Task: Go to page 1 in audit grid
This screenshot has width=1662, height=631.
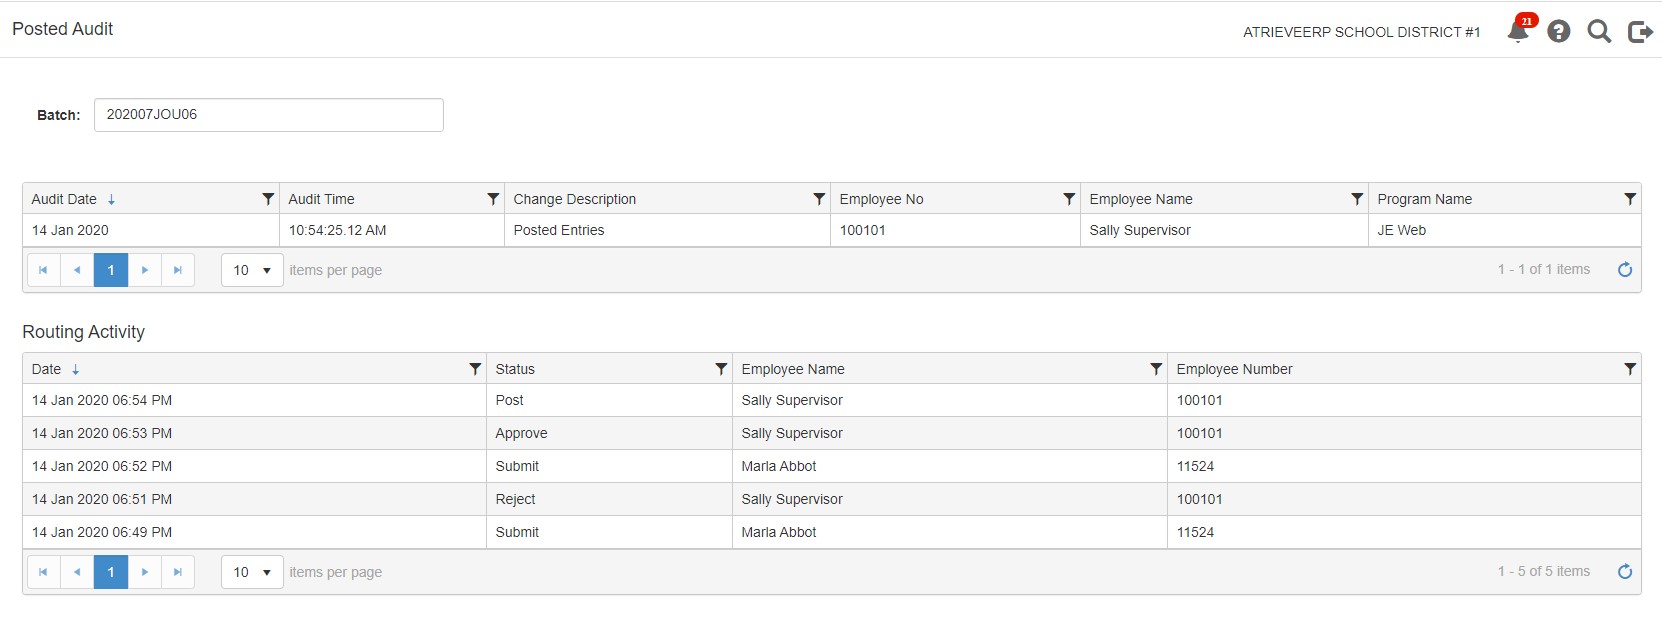Action: tap(111, 270)
